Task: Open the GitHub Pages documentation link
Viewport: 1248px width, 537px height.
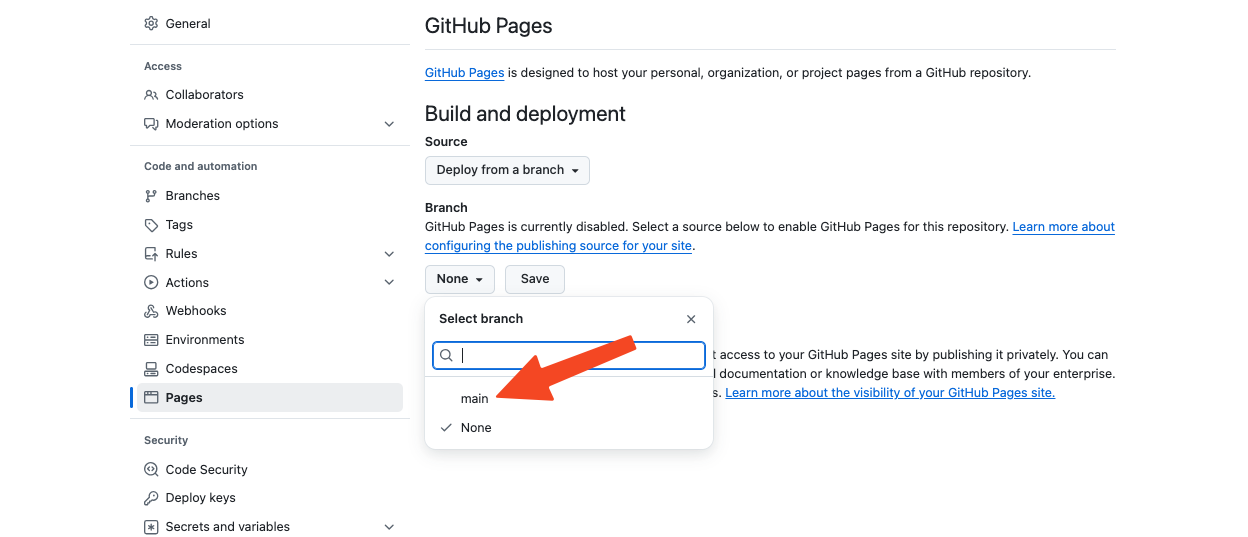Action: point(464,73)
